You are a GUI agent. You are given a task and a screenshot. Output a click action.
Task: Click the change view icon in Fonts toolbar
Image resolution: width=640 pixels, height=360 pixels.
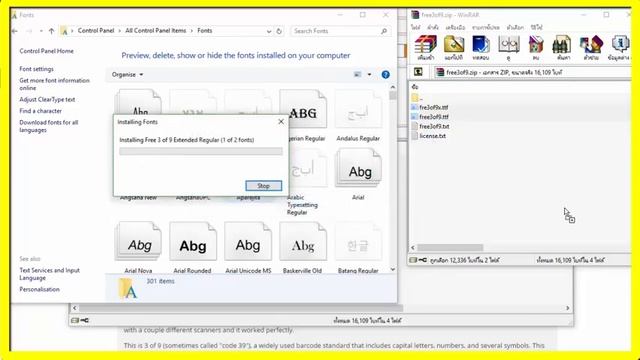[x=358, y=75]
